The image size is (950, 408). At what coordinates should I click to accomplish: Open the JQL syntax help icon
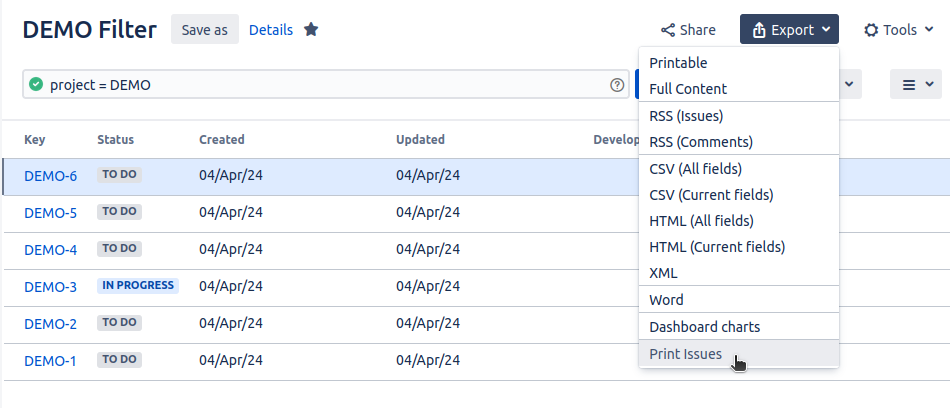(617, 85)
